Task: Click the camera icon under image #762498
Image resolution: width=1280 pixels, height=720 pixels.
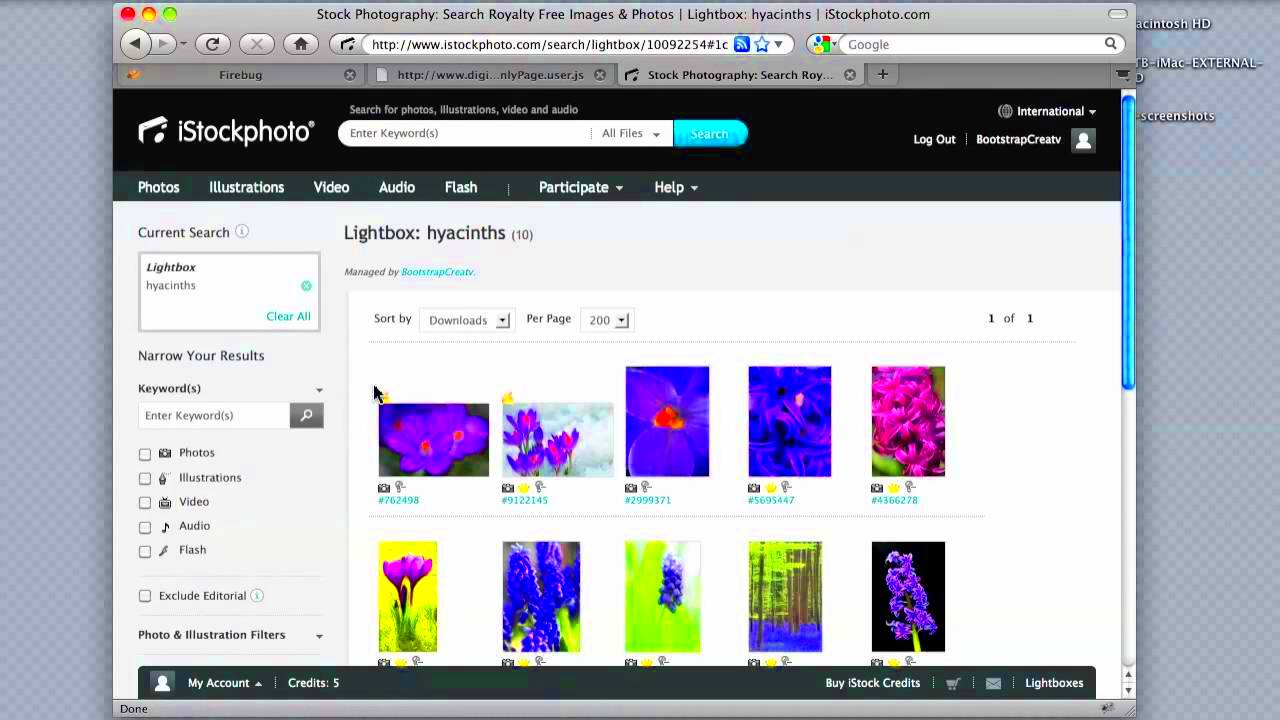Action: coord(384,487)
